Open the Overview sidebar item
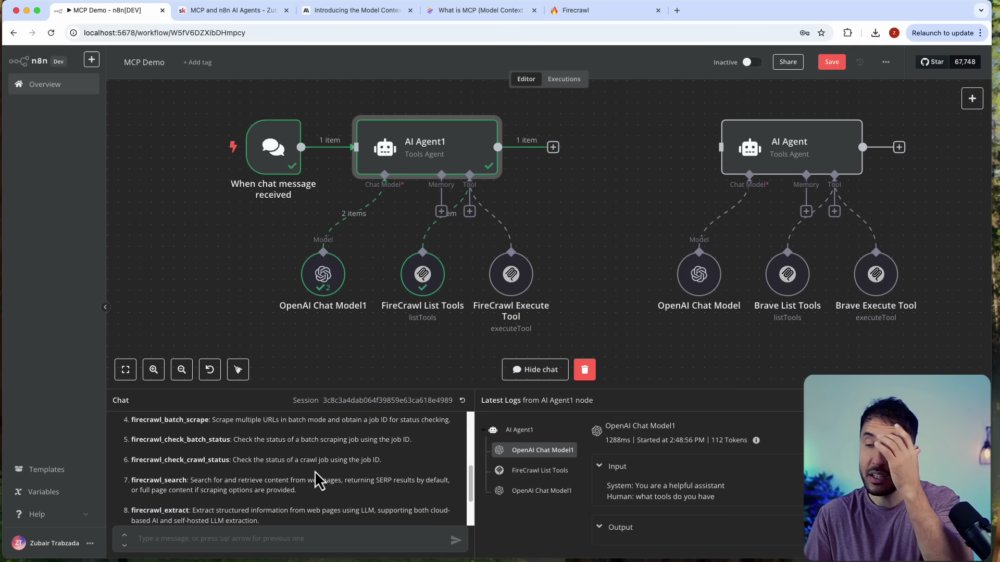1000x562 pixels. [54, 84]
